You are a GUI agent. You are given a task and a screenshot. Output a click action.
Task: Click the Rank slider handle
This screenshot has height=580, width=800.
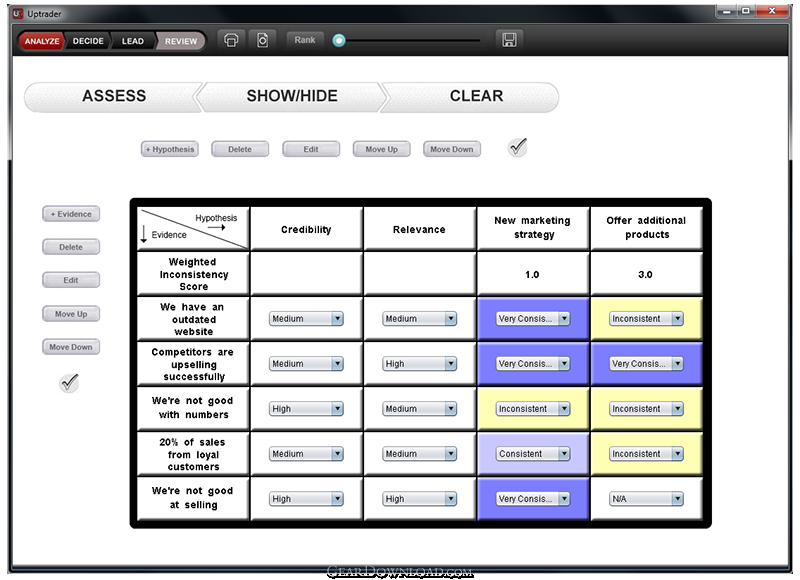[x=339, y=40]
